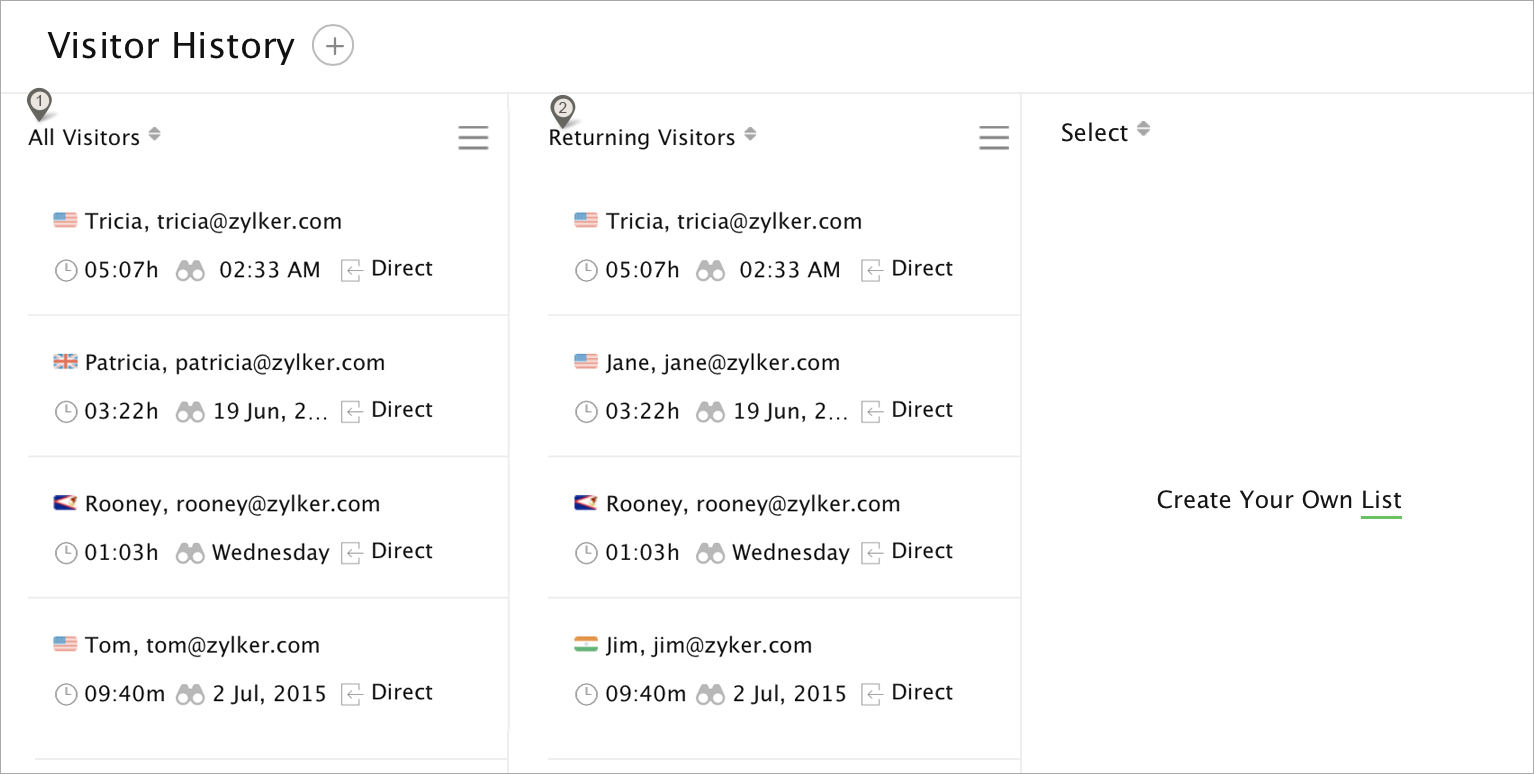Open the hamburger menu for Returning Visitors
This screenshot has height=774, width=1534.
993,138
